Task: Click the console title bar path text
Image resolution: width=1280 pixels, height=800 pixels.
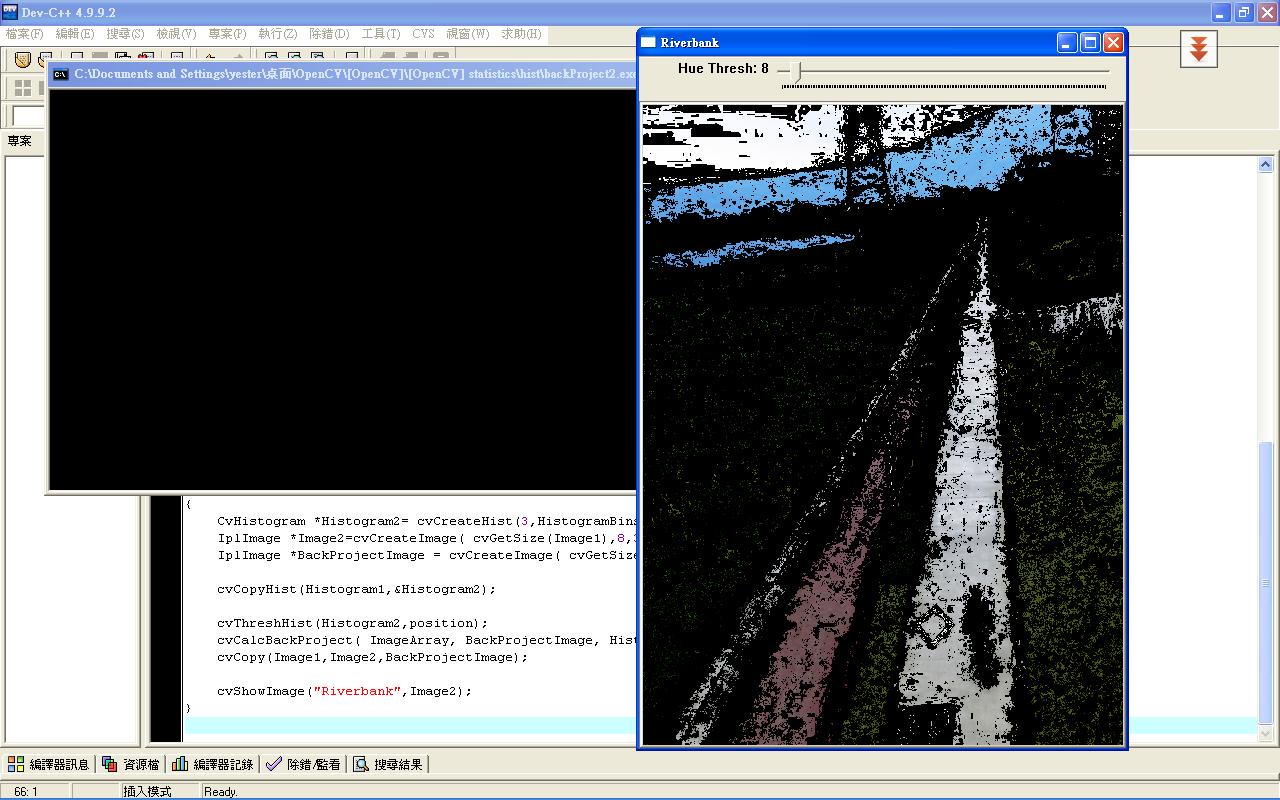Action: [x=355, y=74]
